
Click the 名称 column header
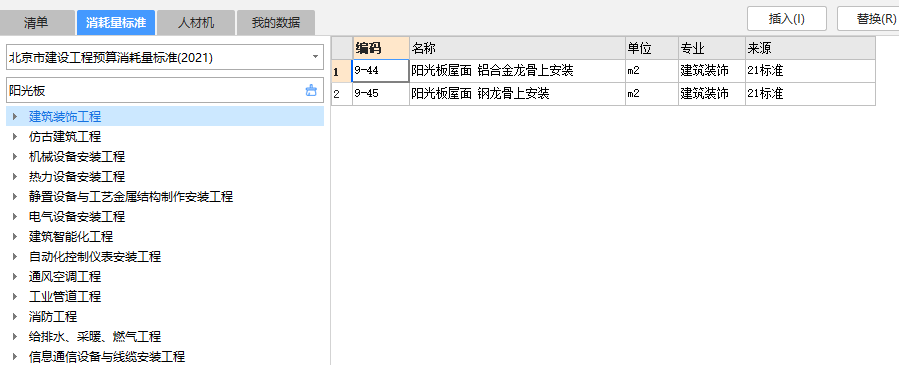coord(517,48)
